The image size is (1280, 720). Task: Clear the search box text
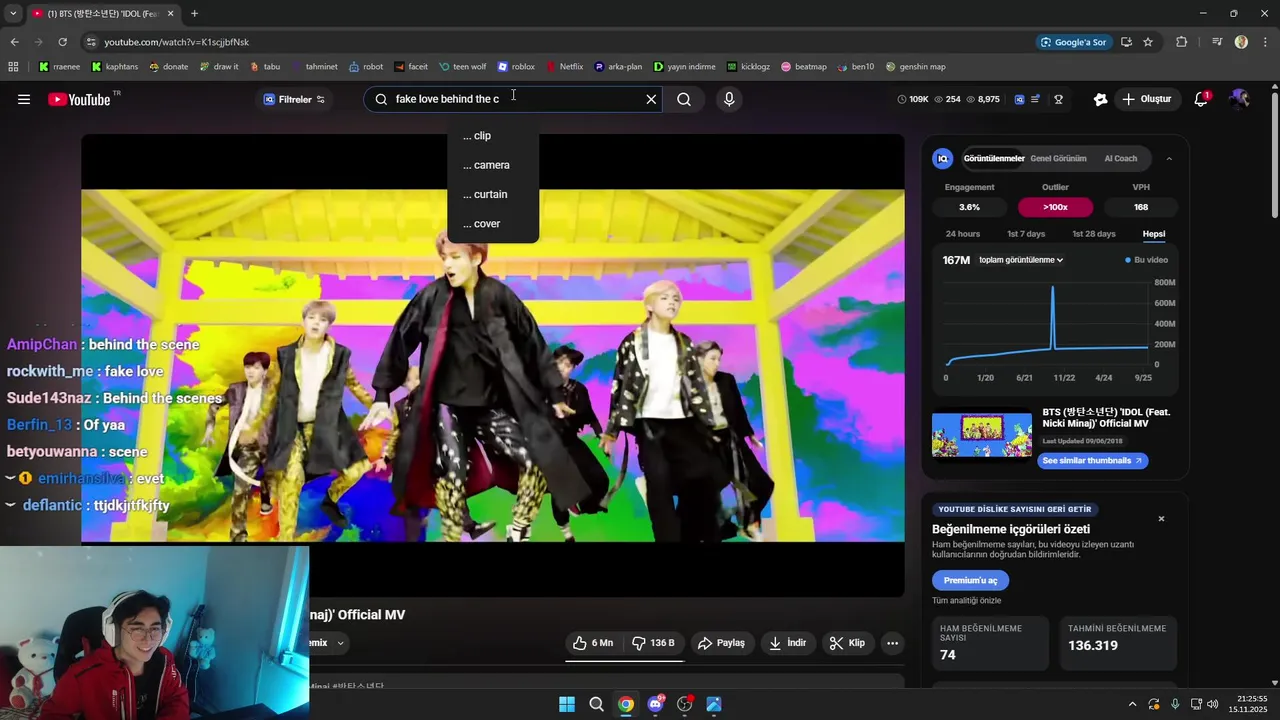(651, 99)
